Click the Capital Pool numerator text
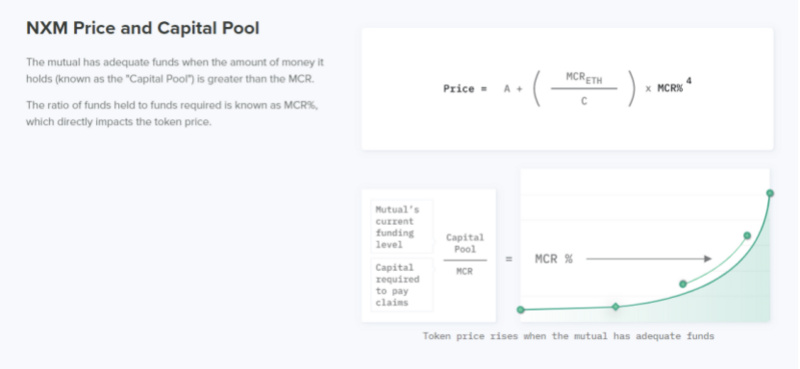 click(x=465, y=243)
